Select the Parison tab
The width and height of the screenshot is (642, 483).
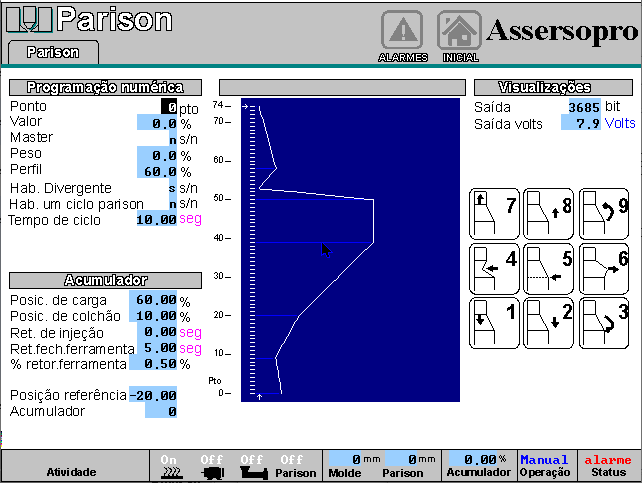pyautogui.click(x=53, y=51)
